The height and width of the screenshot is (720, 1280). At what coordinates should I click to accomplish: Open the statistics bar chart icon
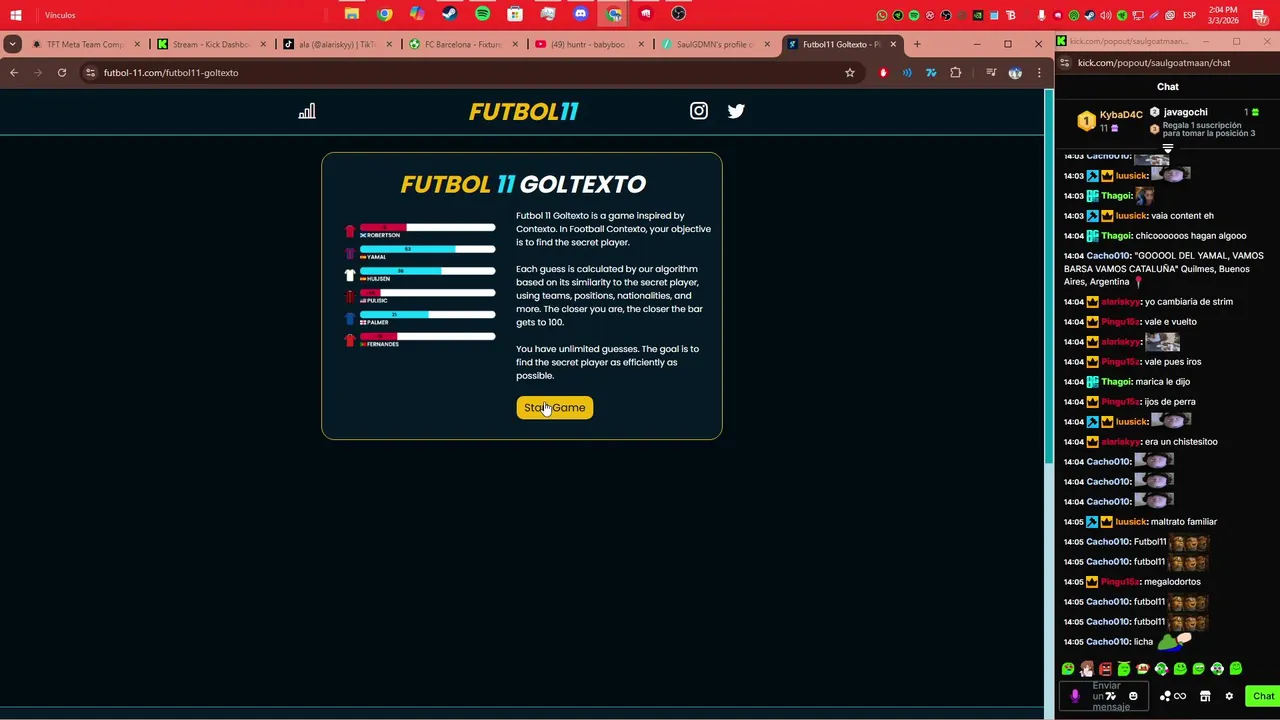pos(307,111)
